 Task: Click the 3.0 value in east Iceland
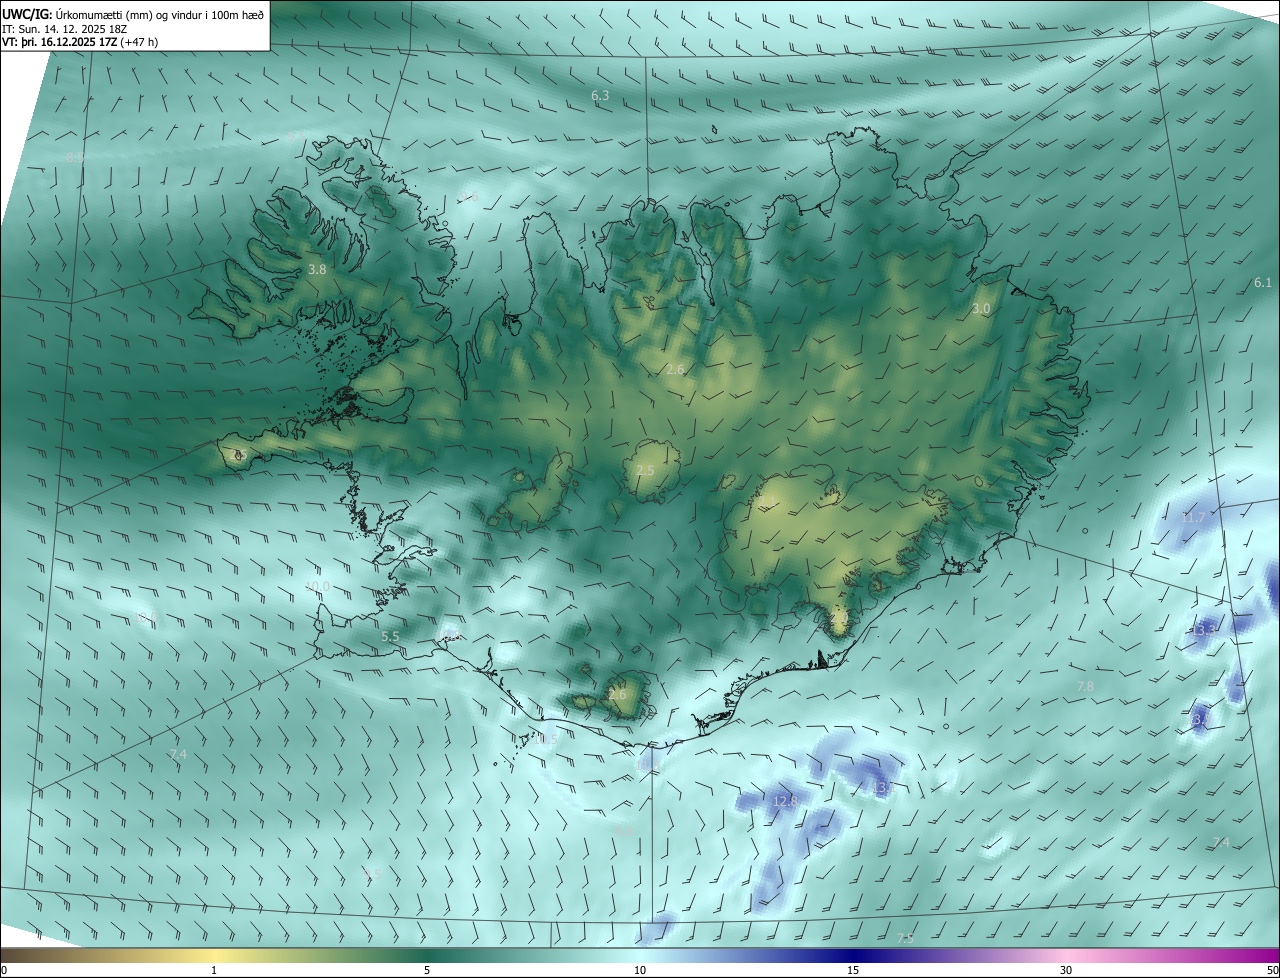(x=981, y=309)
